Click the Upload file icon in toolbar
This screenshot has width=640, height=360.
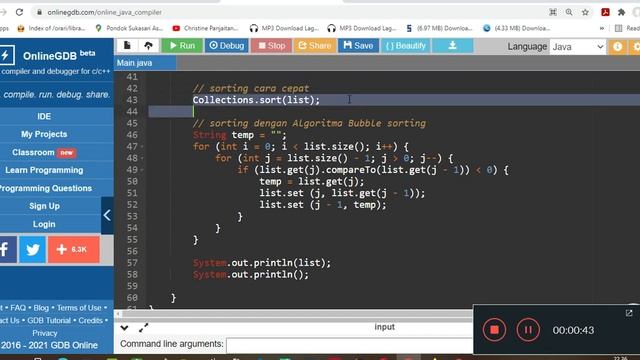click(x=148, y=46)
